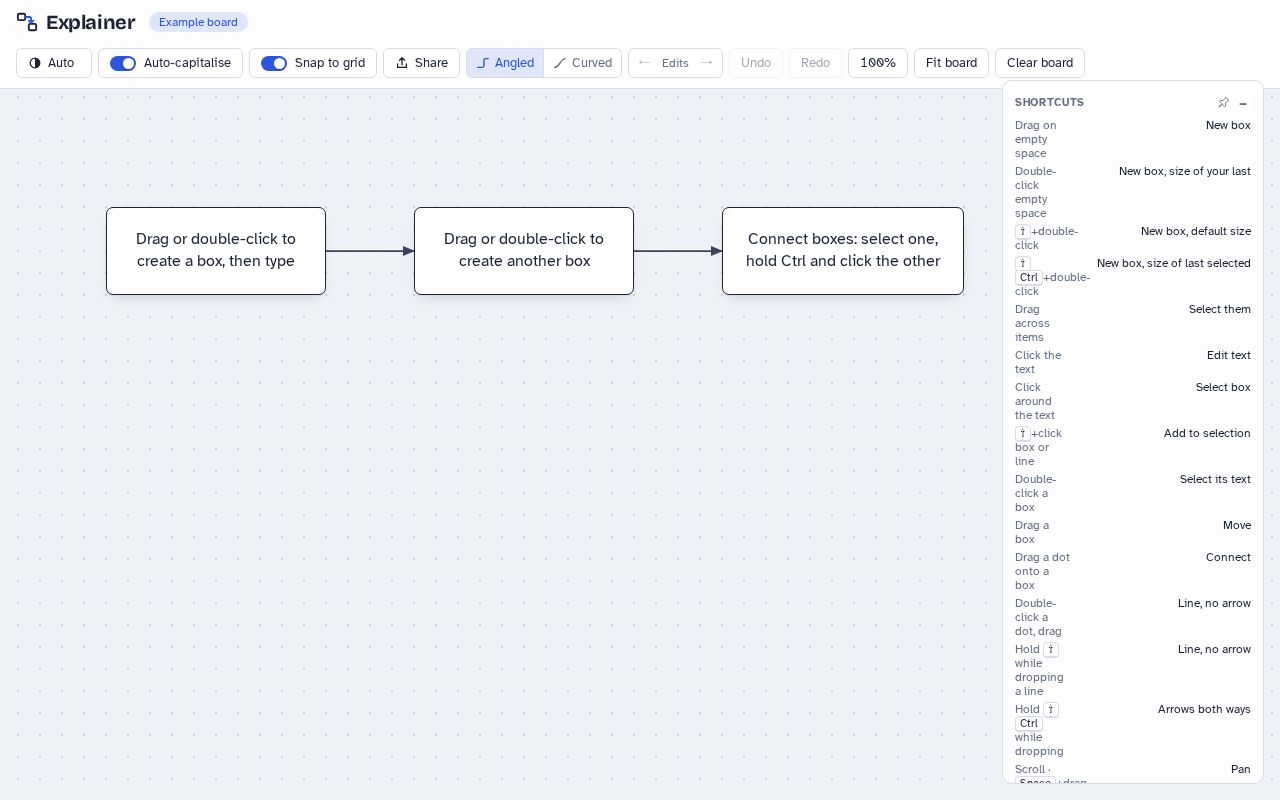Click 'Select box' shortcut text
The width and height of the screenshot is (1280, 800).
point(1223,387)
